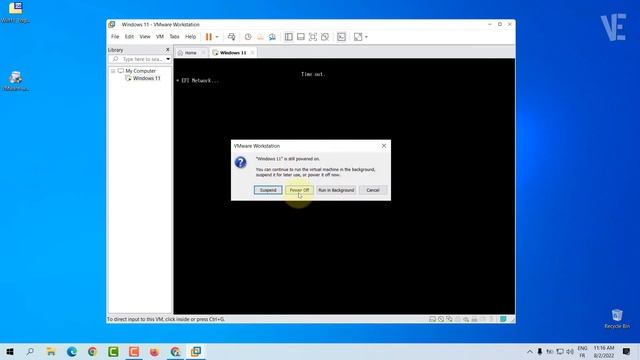Enter full screen mode via toolbar icon
This screenshot has width=640, height=360.
point(313,37)
